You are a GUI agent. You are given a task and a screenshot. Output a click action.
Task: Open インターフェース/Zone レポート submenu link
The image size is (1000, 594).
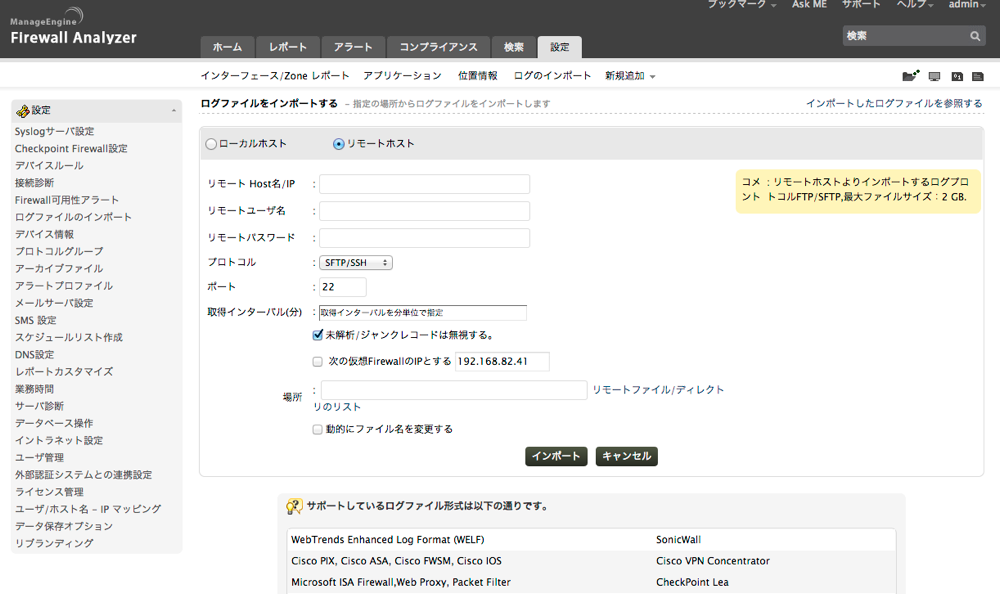click(275, 76)
